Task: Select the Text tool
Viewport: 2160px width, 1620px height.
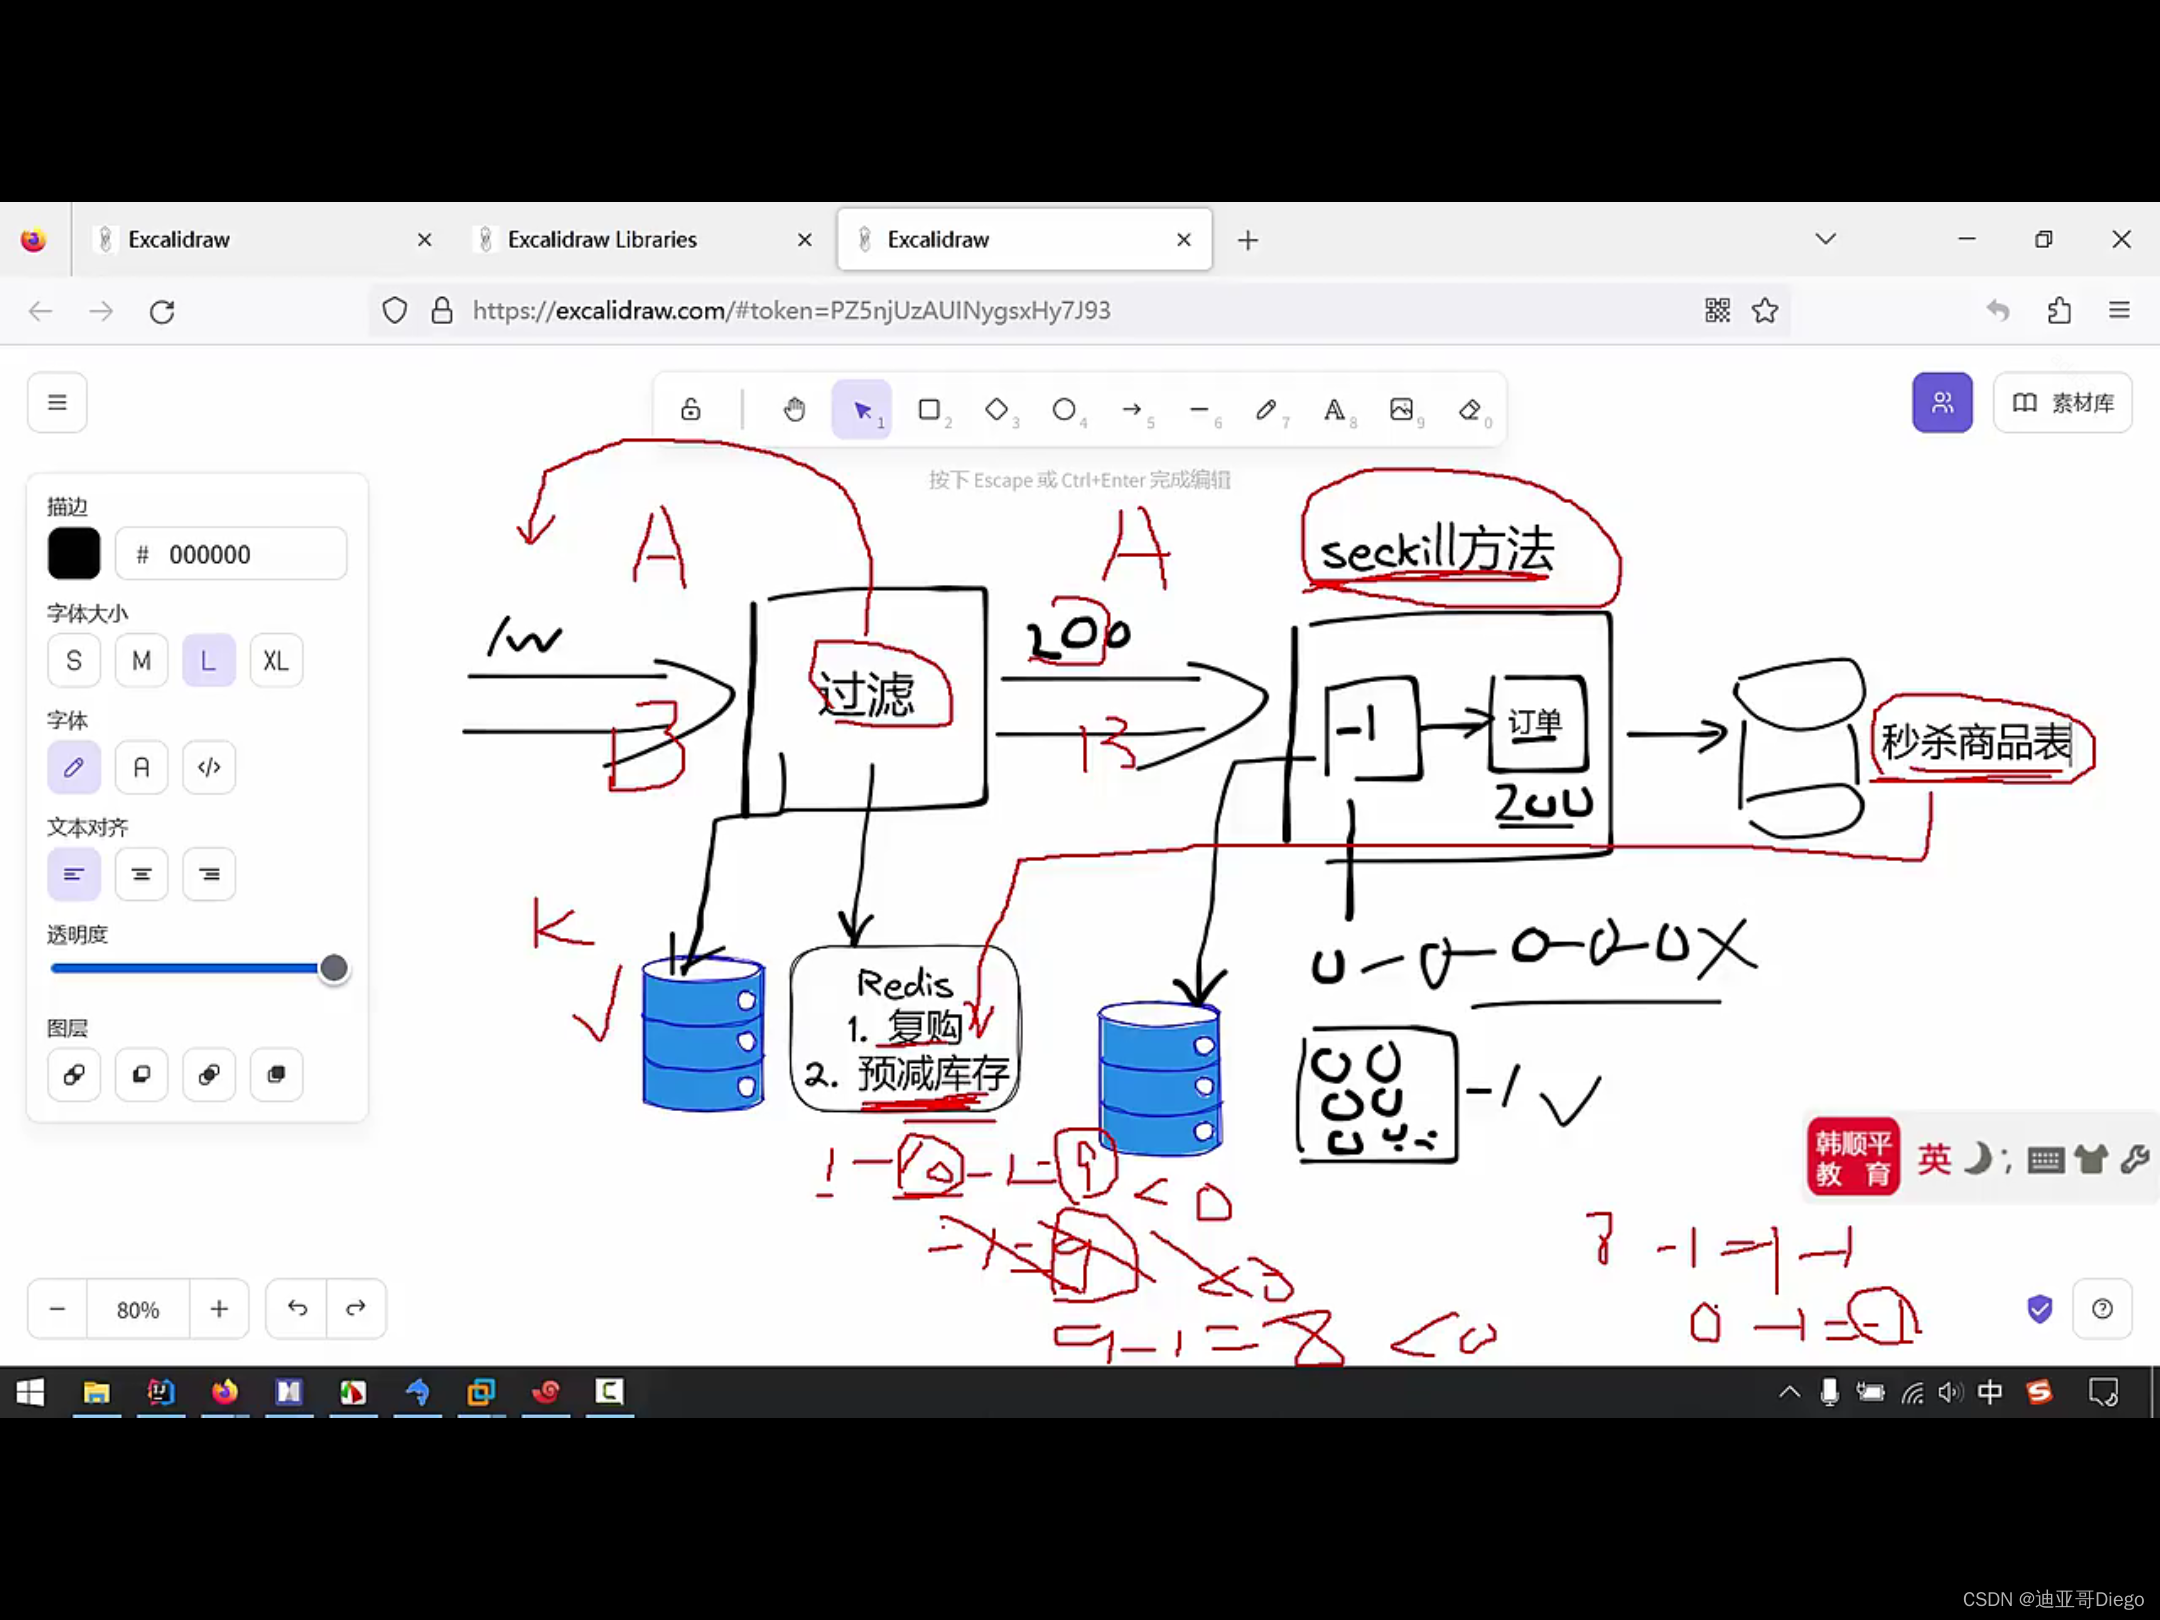Action: [x=1334, y=409]
